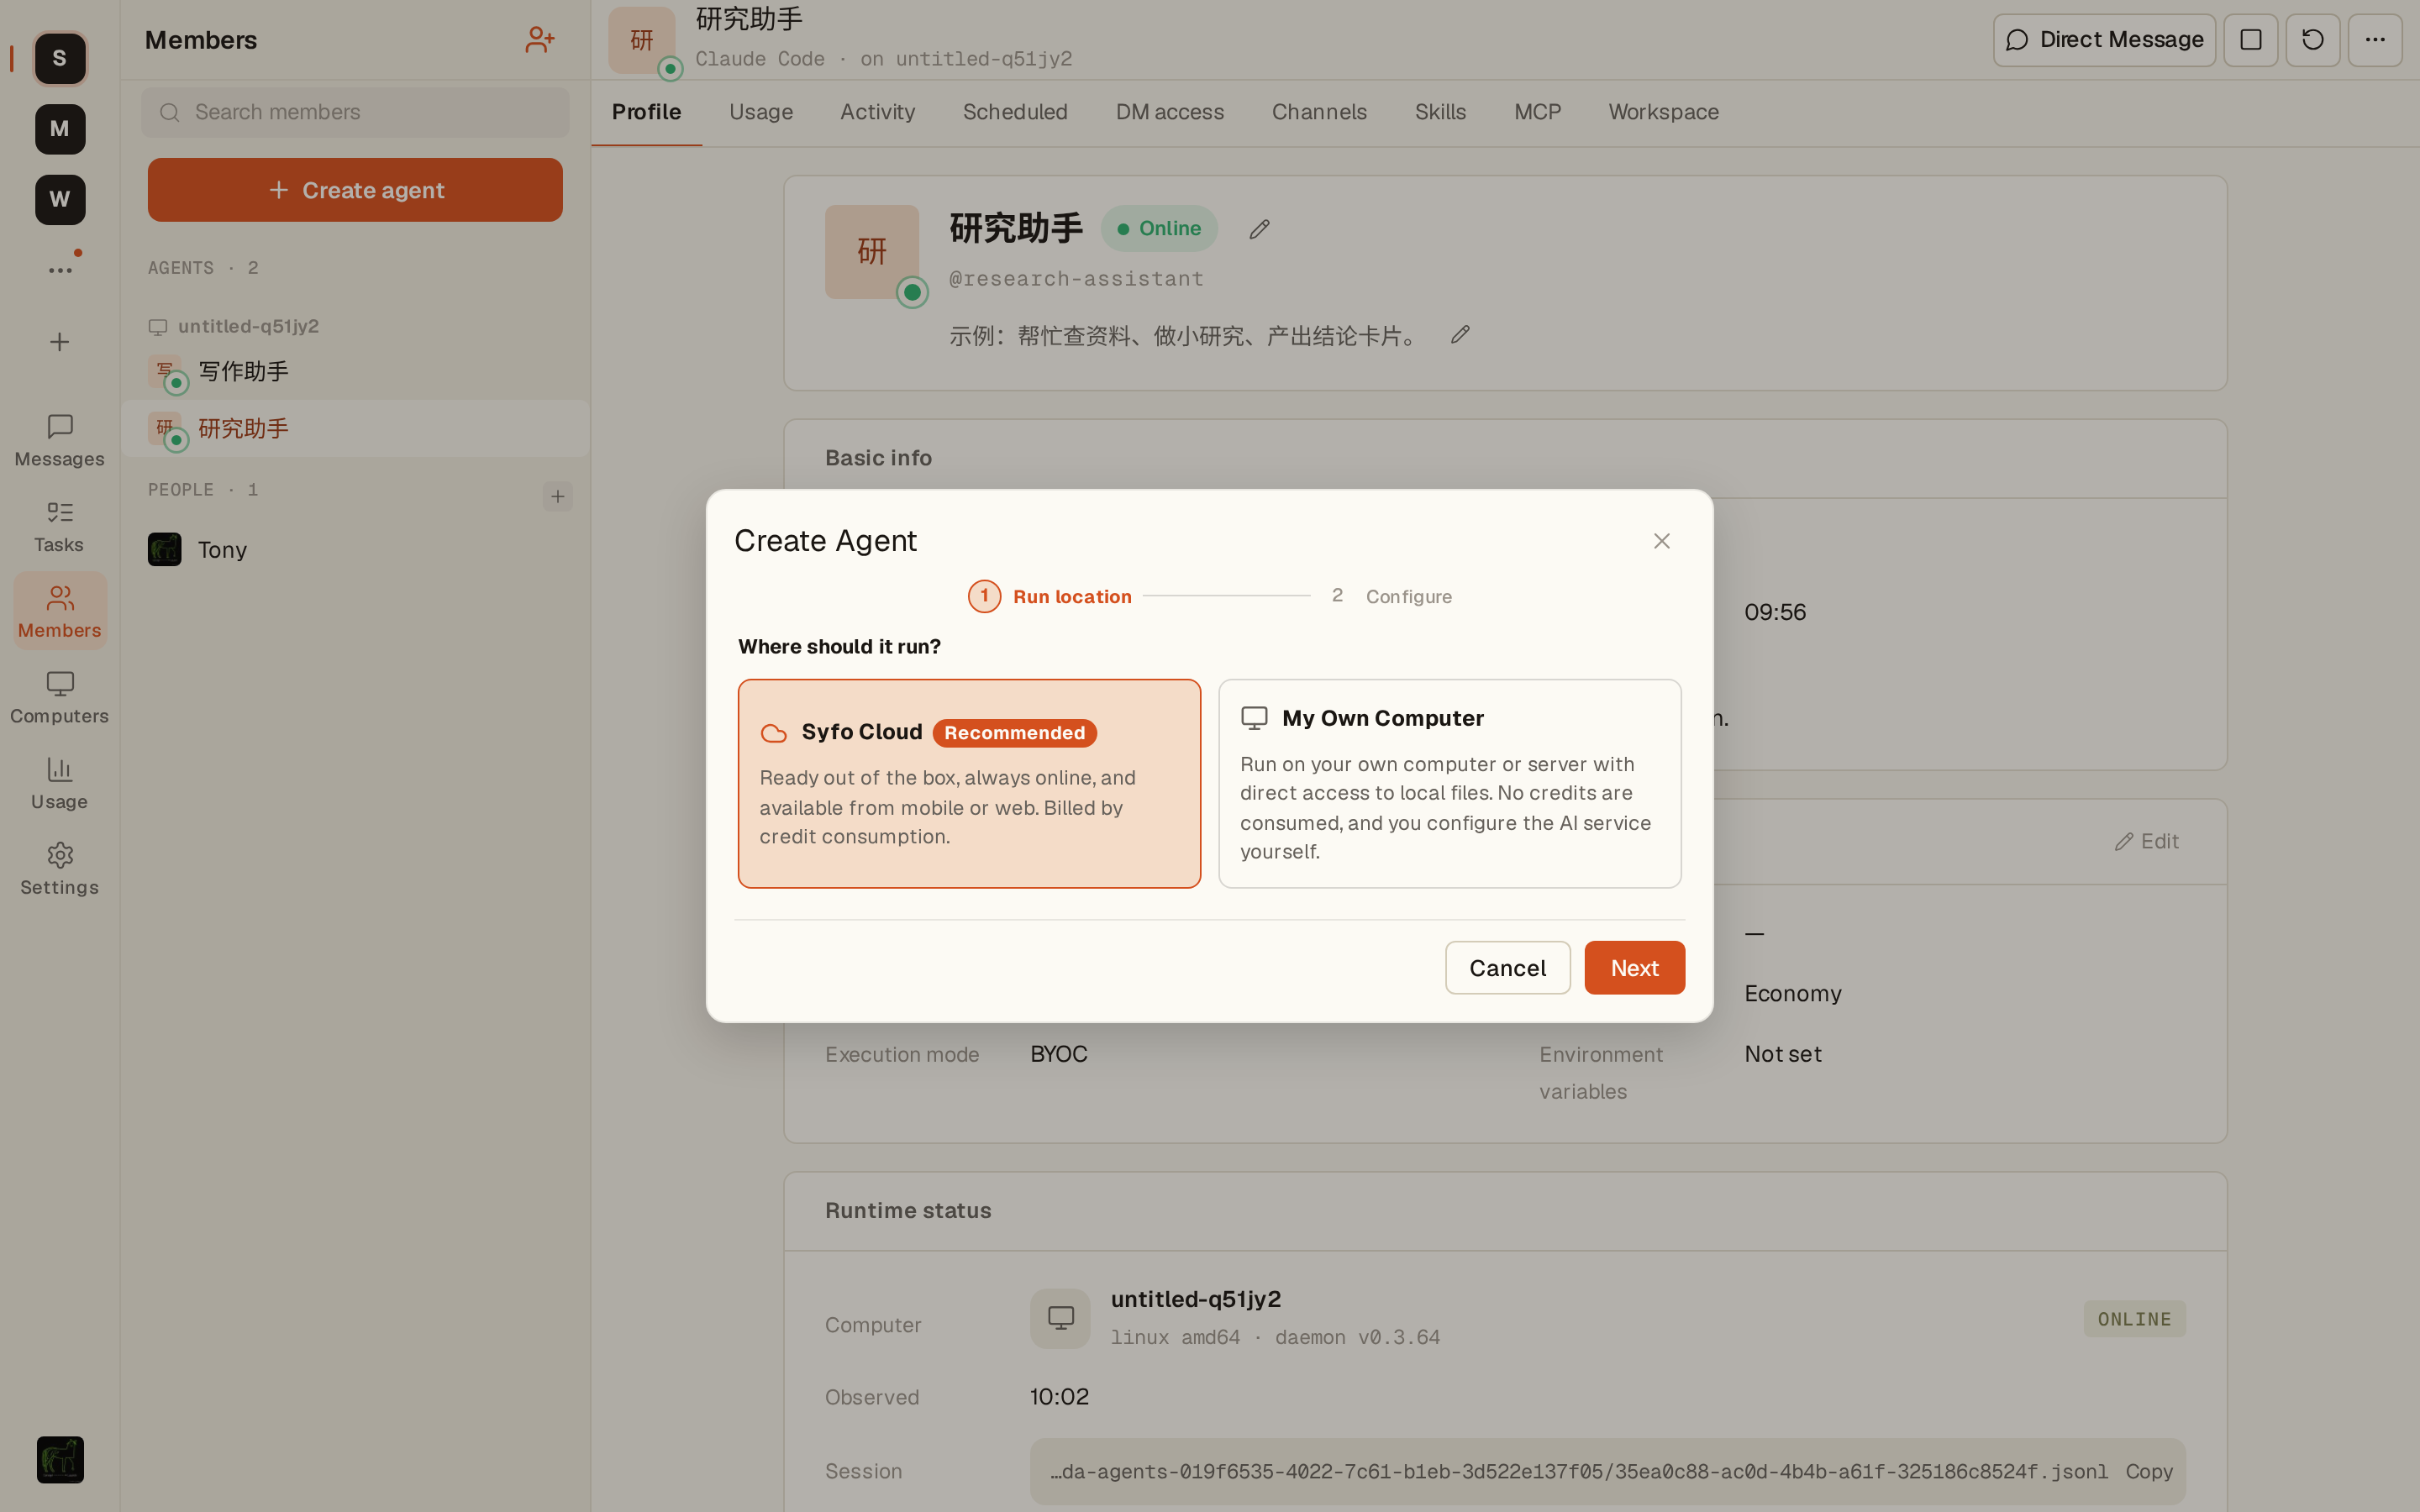Open the S workspace icon
This screenshot has width=2420, height=1512.
point(60,58)
